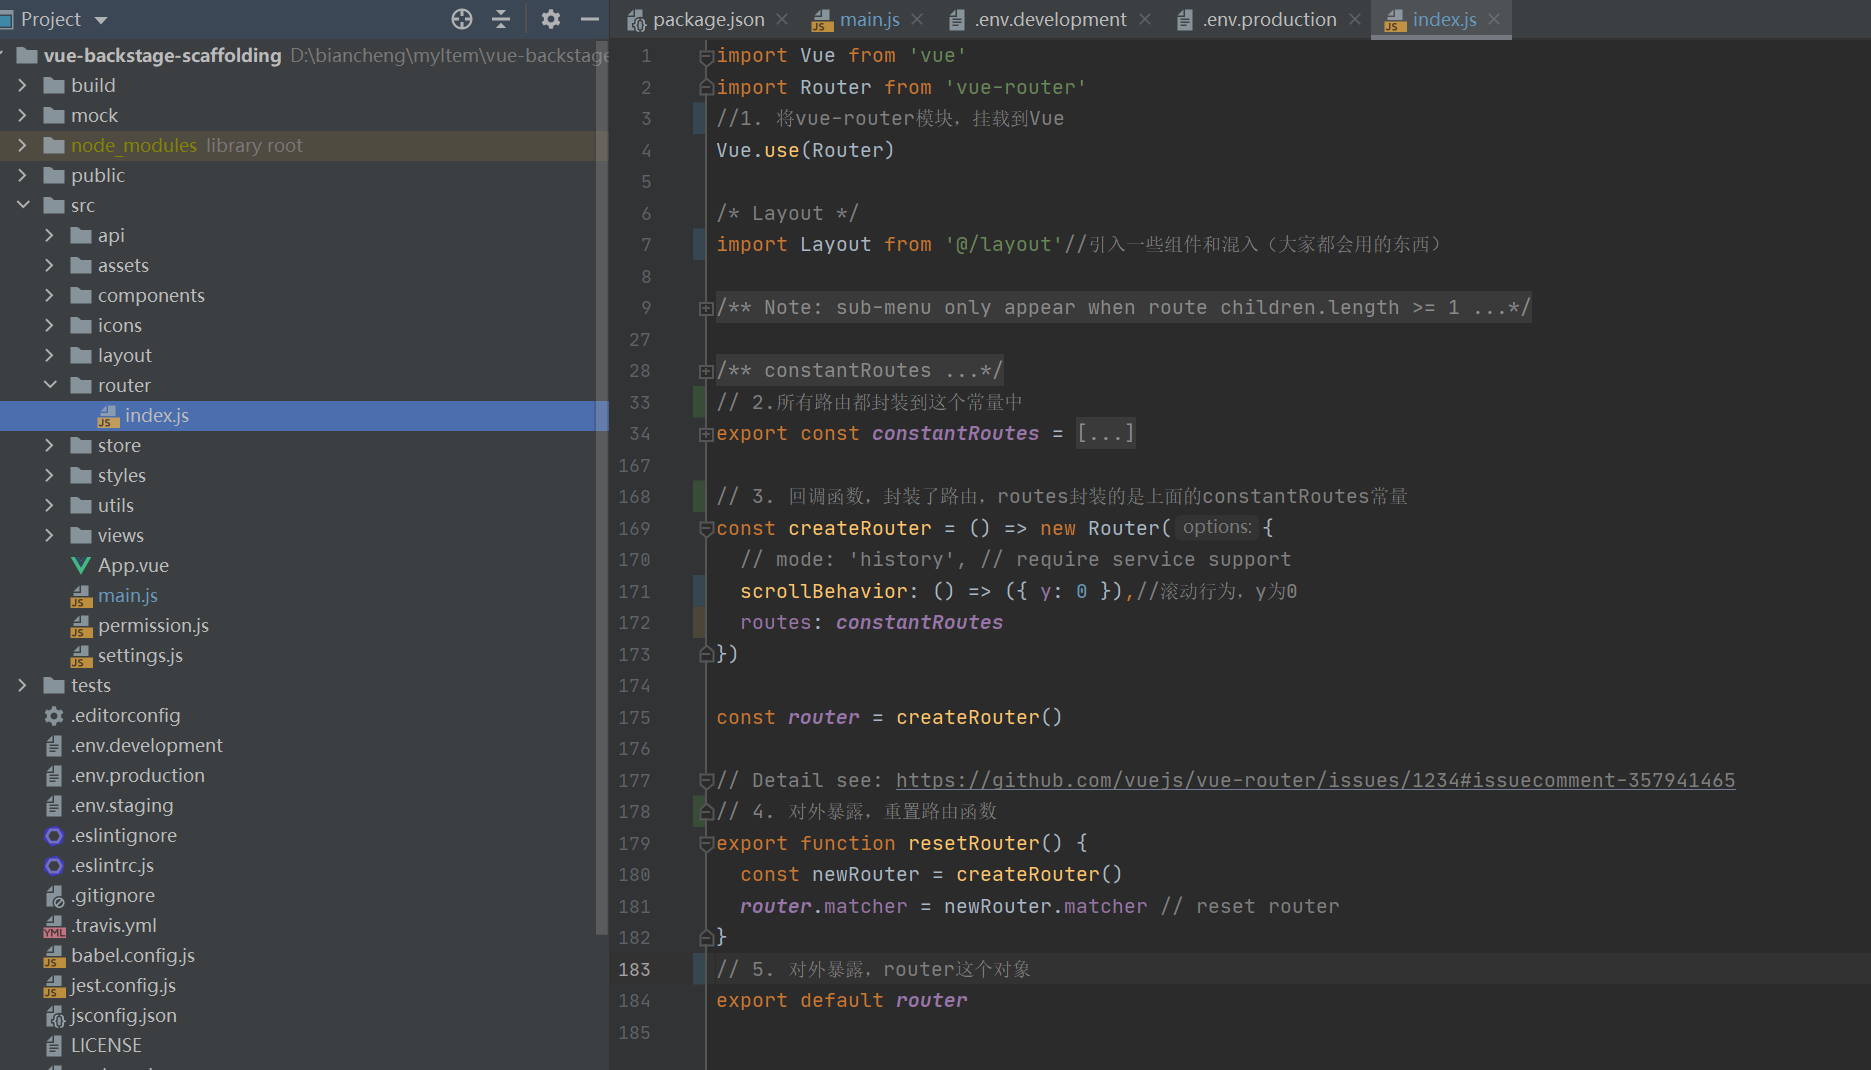Click the collapse all icon in Project toolbar
The image size is (1871, 1070).
[x=501, y=19]
